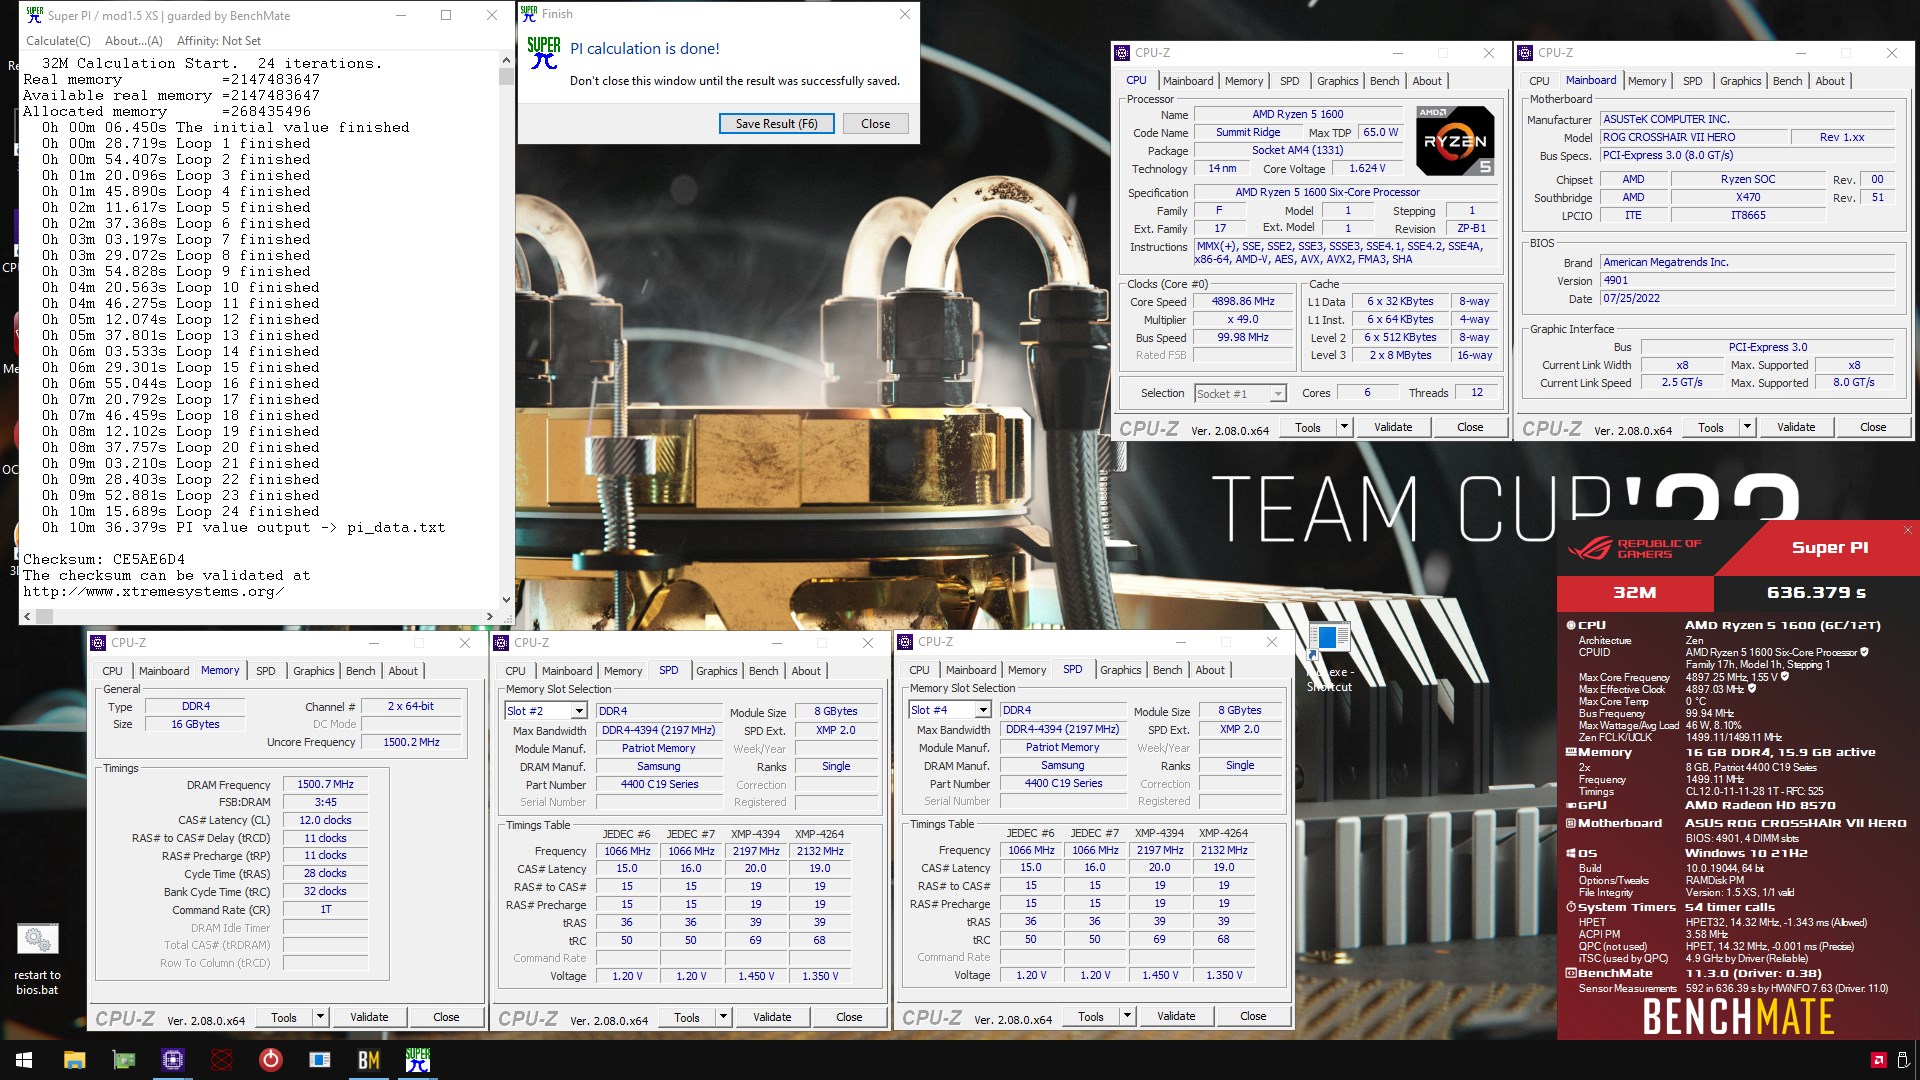The height and width of the screenshot is (1080, 1920).
Task: Click System Timers stopwatch icon in BenchMate panel
Action: click(1570, 907)
